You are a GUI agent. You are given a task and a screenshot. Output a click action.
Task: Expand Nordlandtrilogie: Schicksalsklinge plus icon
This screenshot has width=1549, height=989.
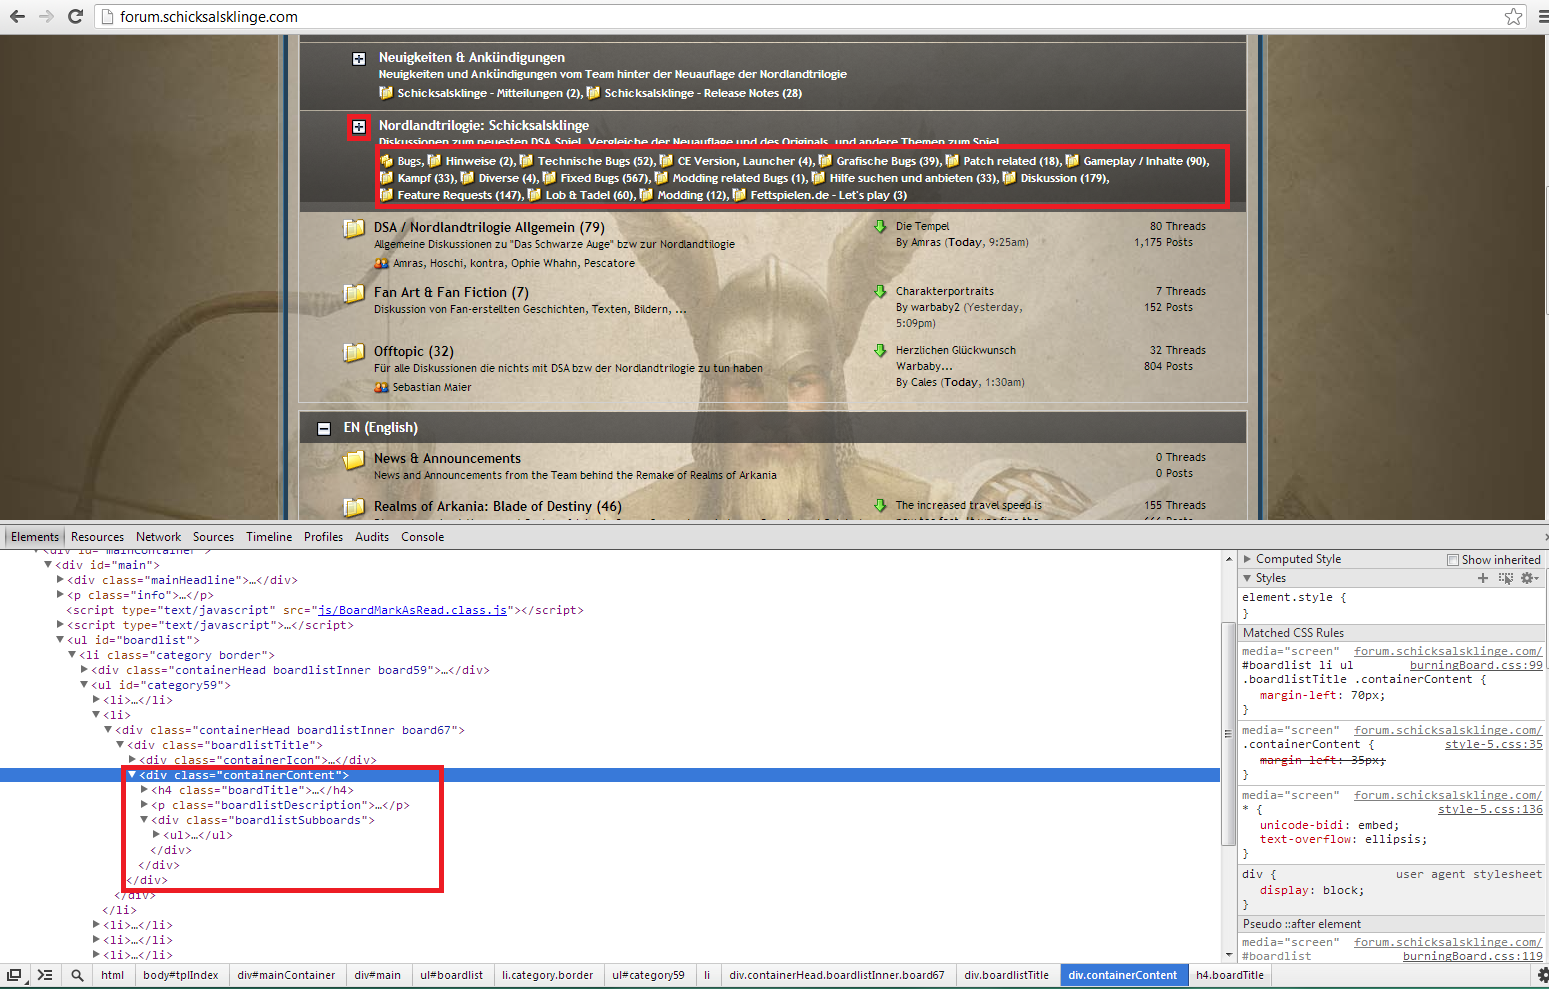coord(359,127)
